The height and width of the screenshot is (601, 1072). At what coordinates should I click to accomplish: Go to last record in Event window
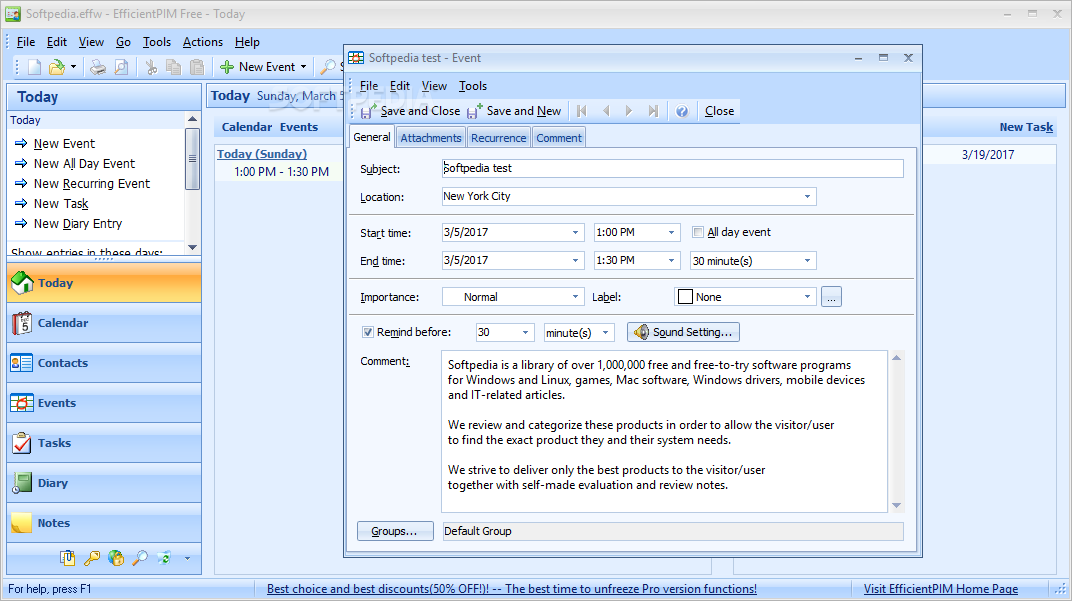[653, 111]
